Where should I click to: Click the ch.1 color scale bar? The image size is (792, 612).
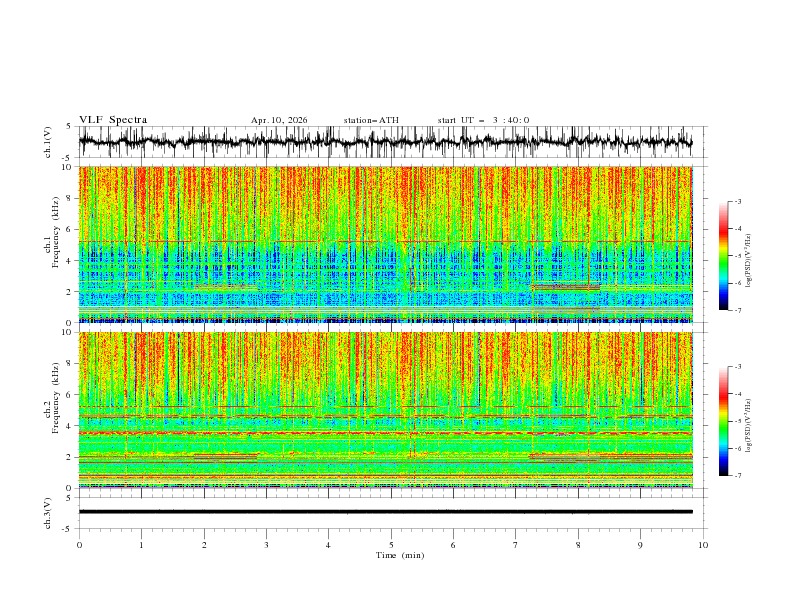tap(723, 255)
